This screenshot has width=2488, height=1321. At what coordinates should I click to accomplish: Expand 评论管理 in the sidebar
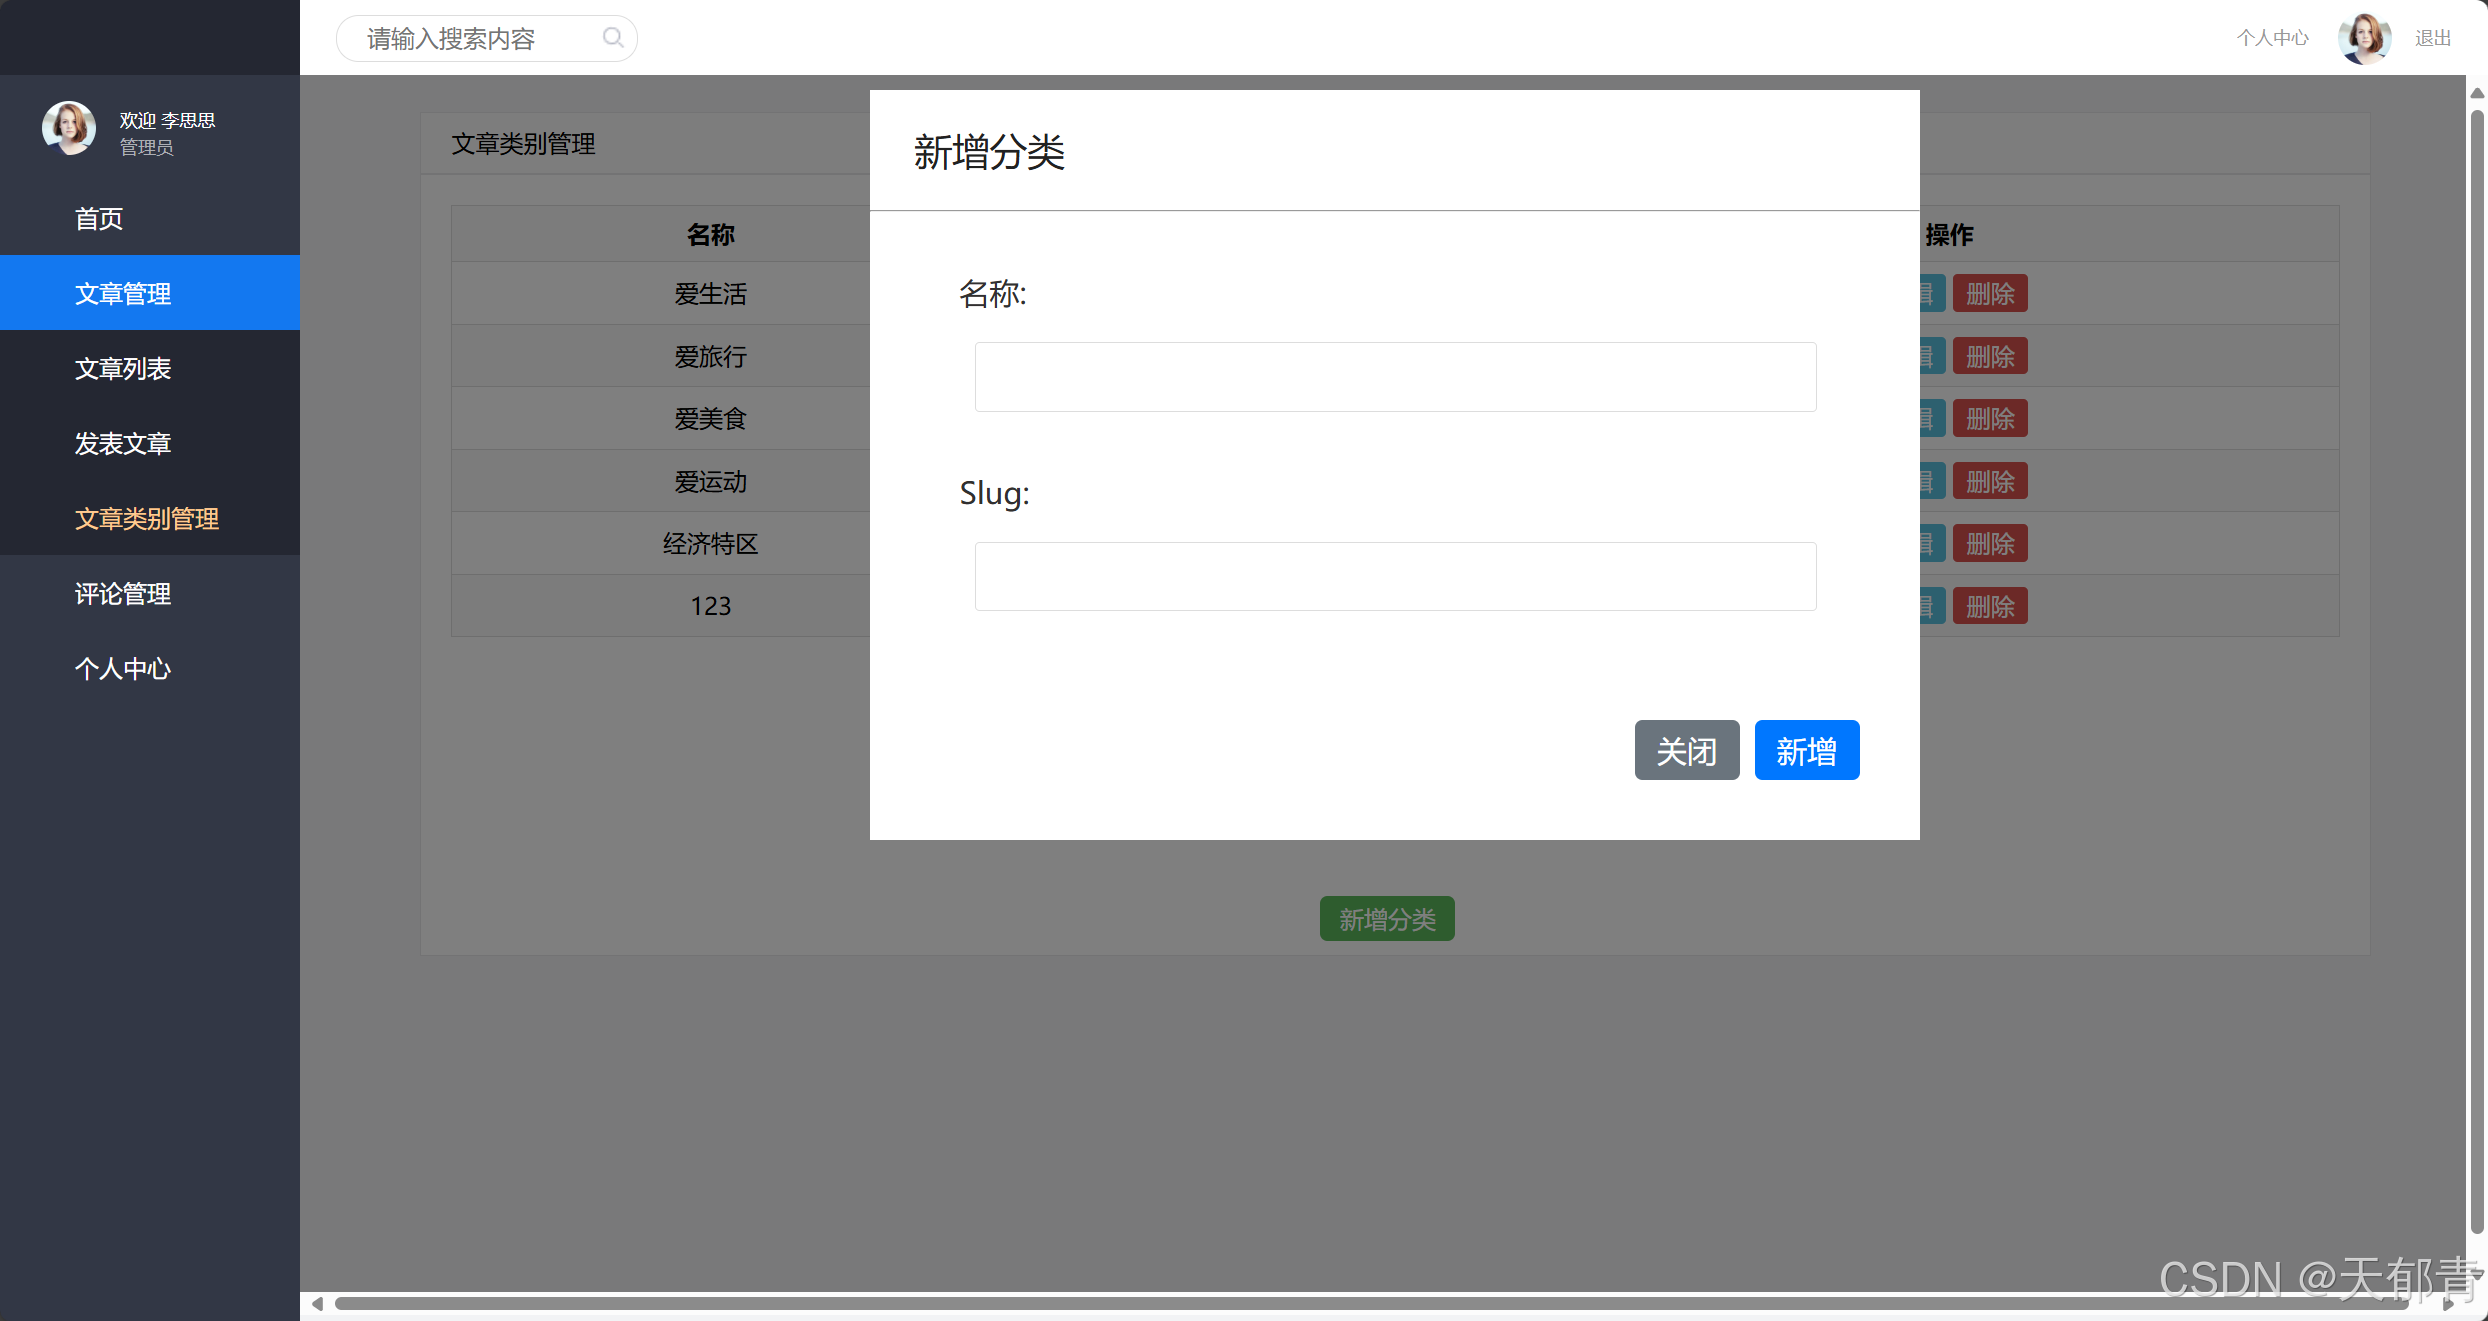coord(123,593)
